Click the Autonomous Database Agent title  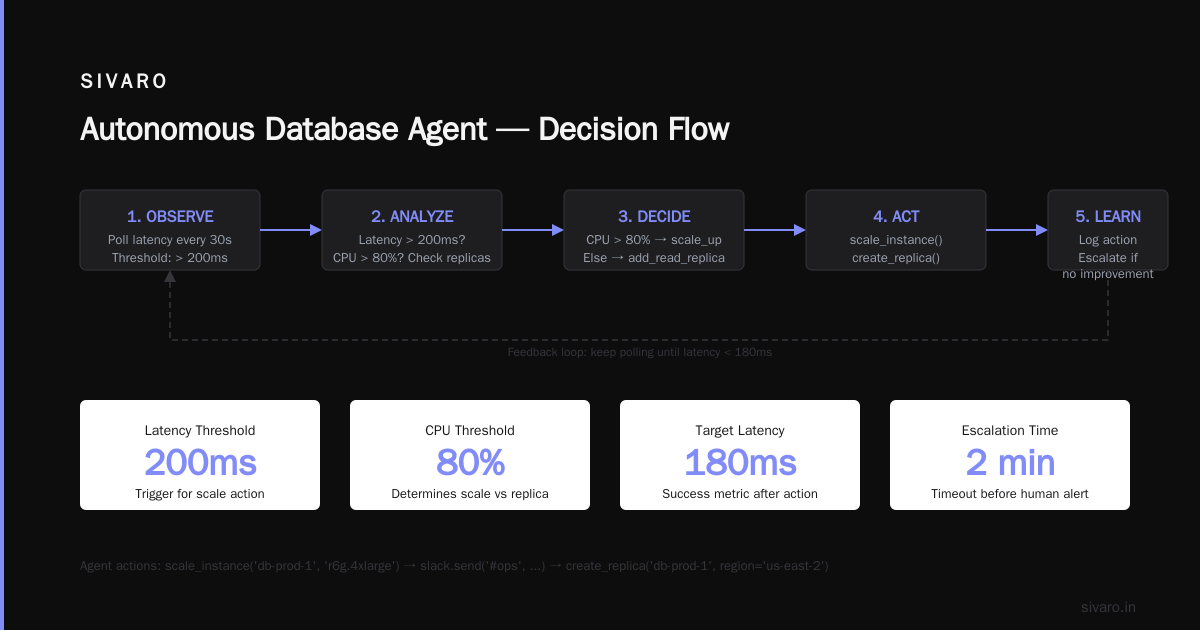[x=405, y=130]
